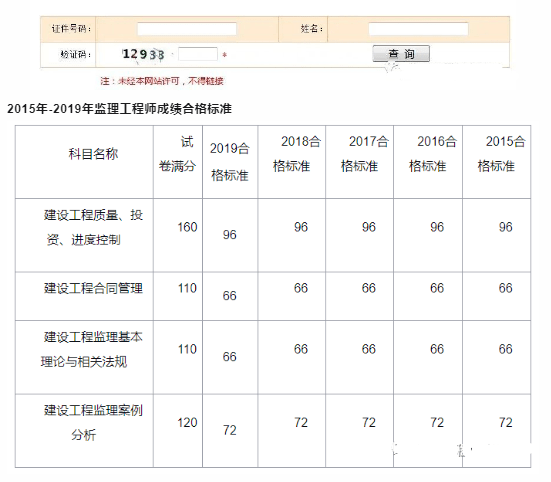Click full score 110 in 基本理论与相关法规 row
Image resolution: width=551 pixels, height=482 pixels.
pyautogui.click(x=187, y=349)
